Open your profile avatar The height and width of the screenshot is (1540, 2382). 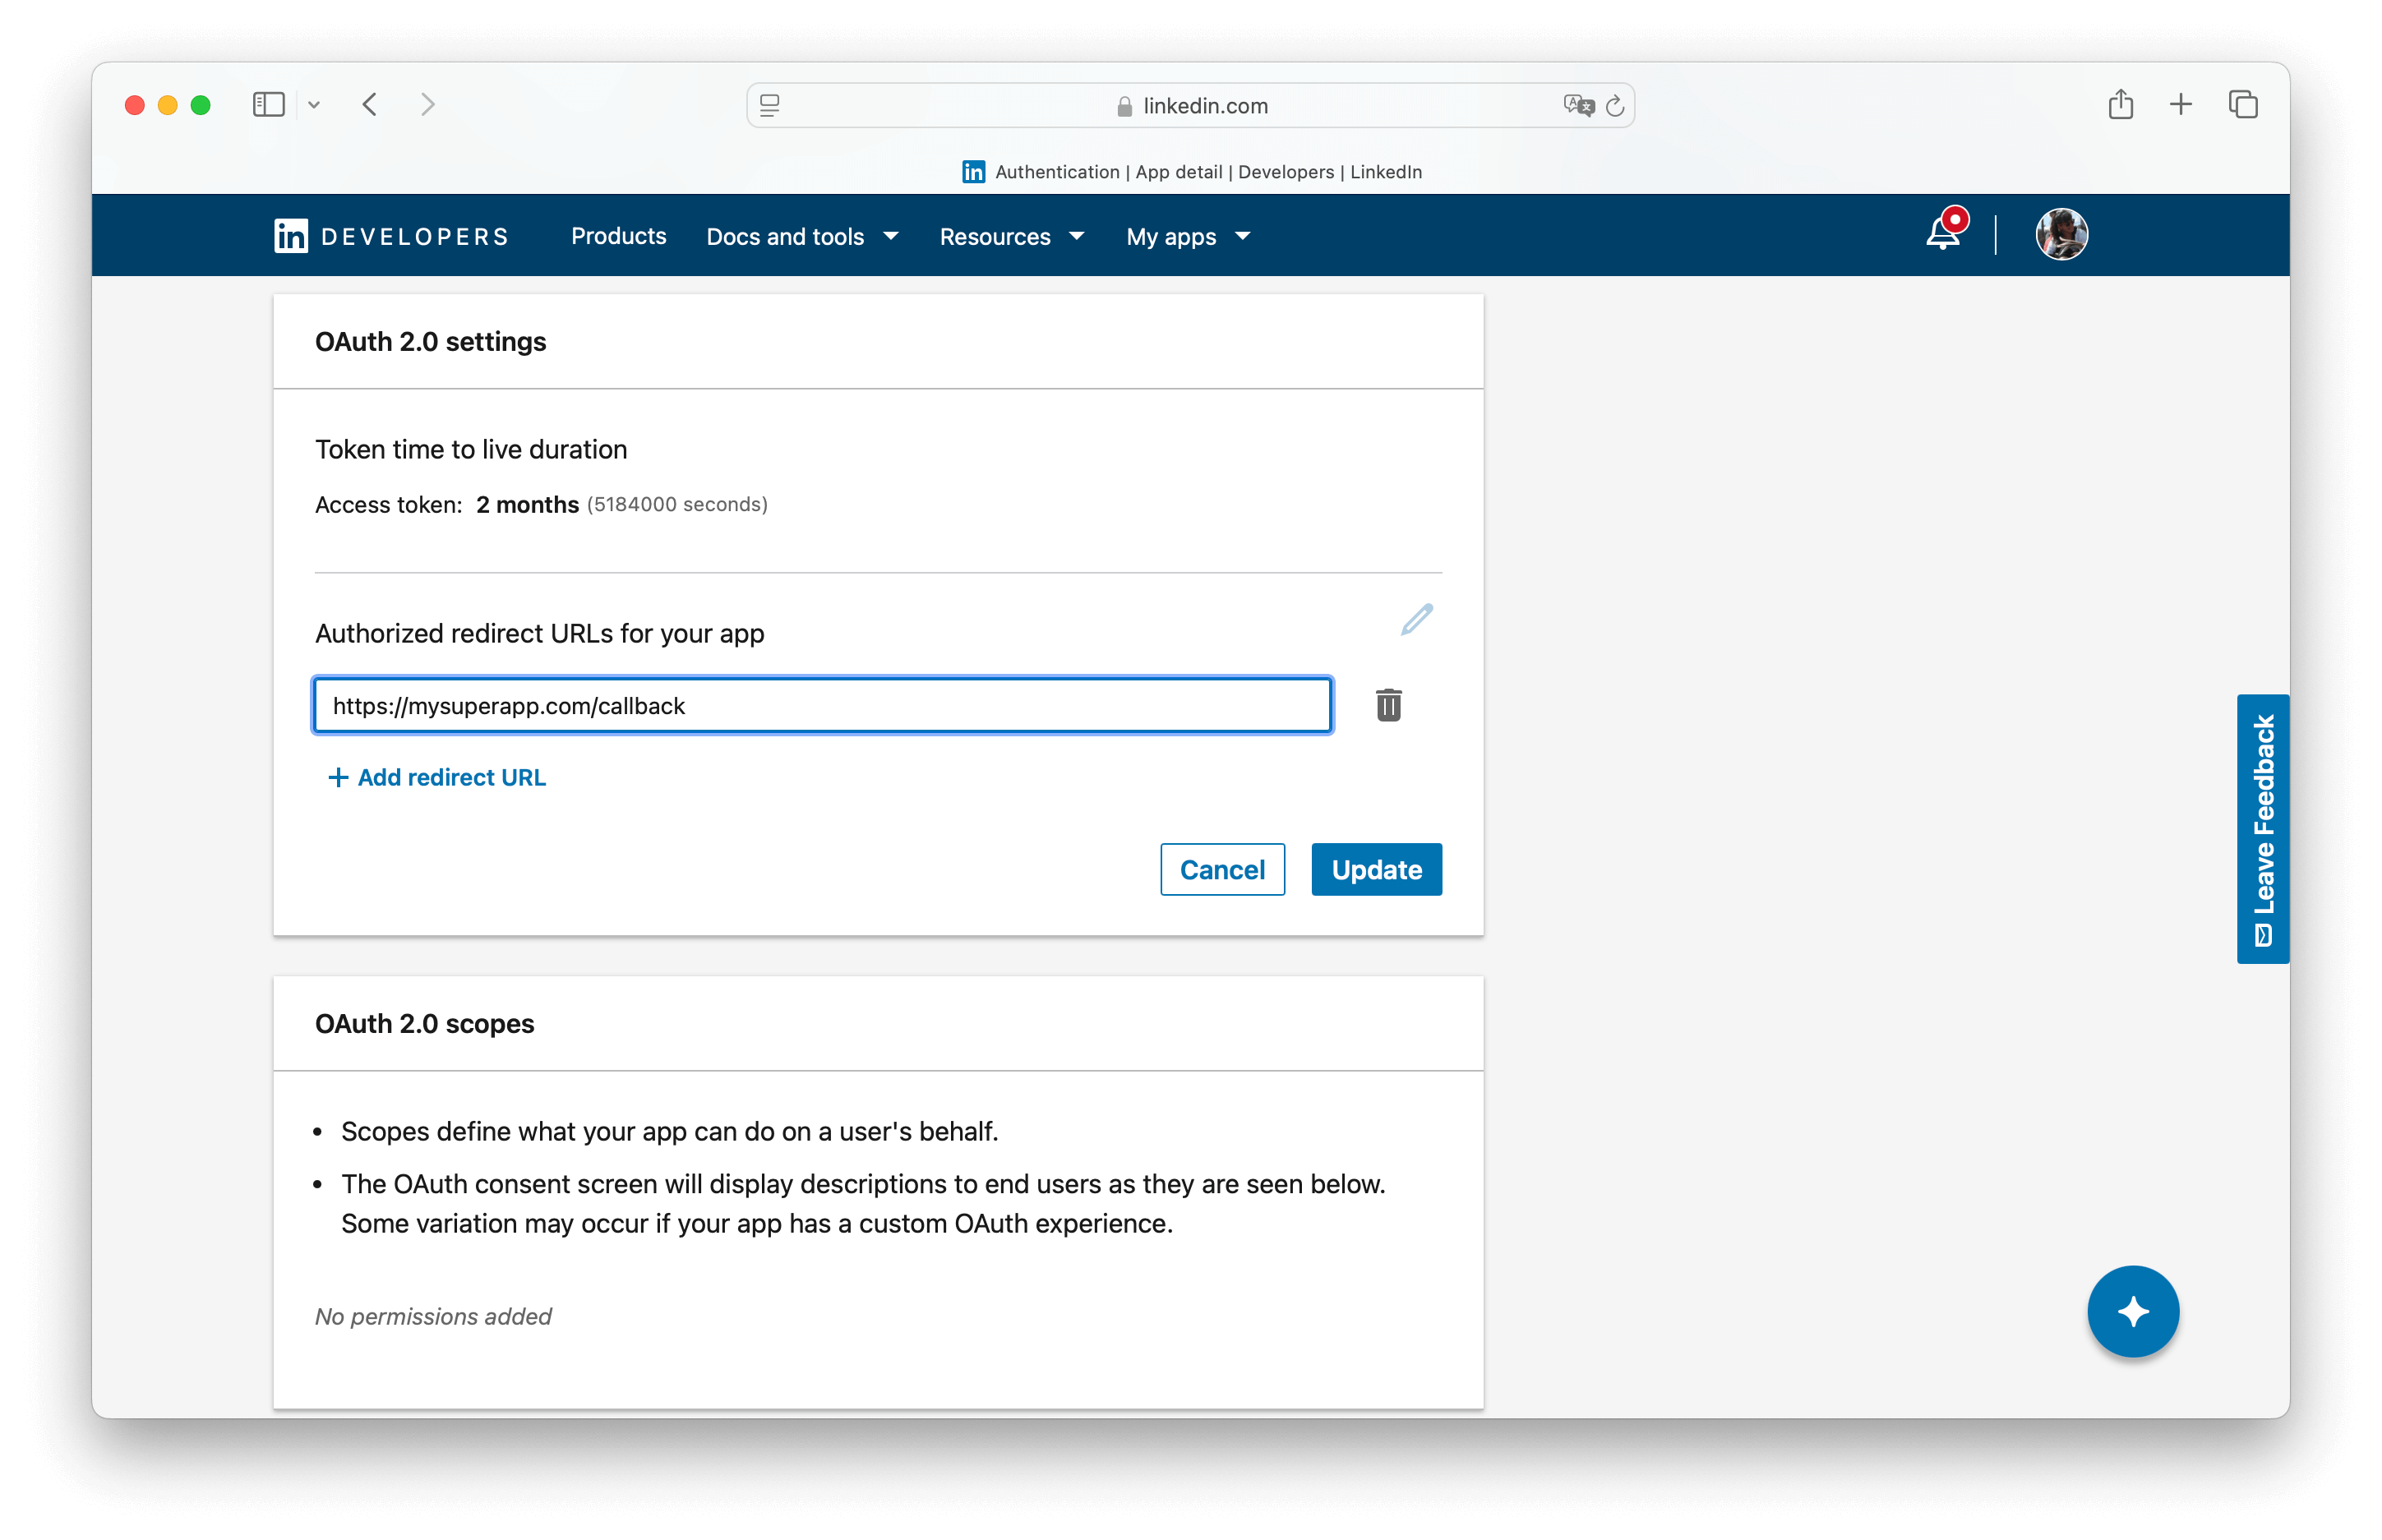point(2062,234)
